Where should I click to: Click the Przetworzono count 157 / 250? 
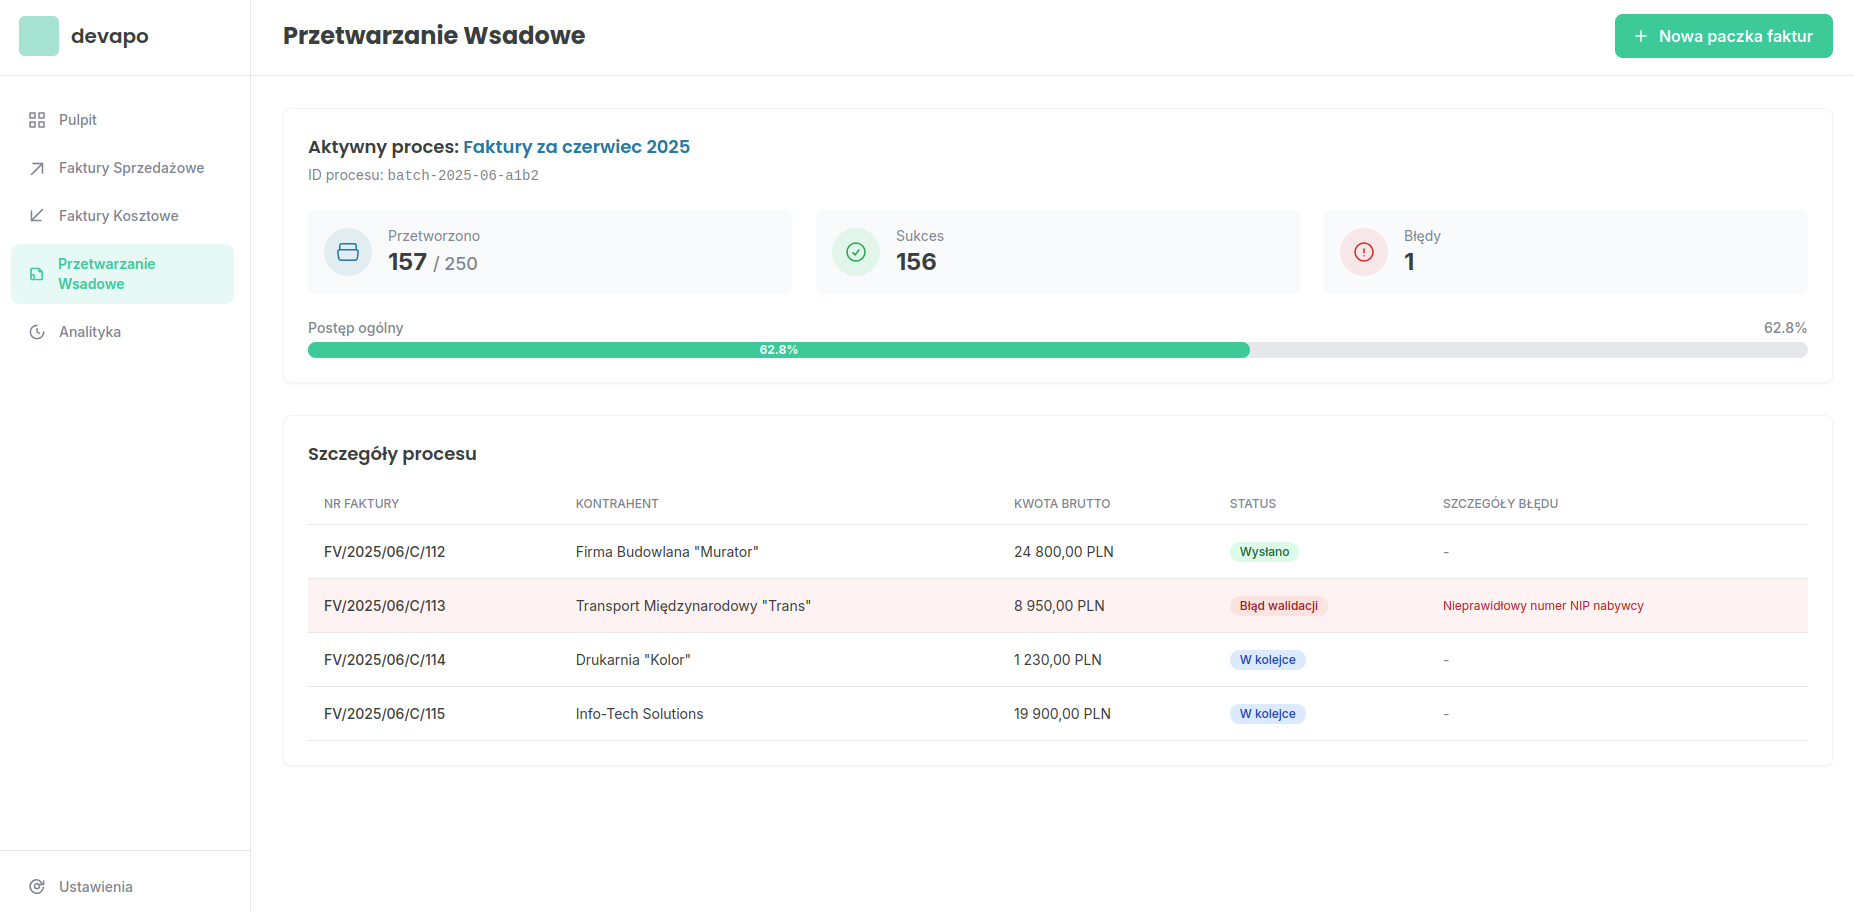(432, 262)
